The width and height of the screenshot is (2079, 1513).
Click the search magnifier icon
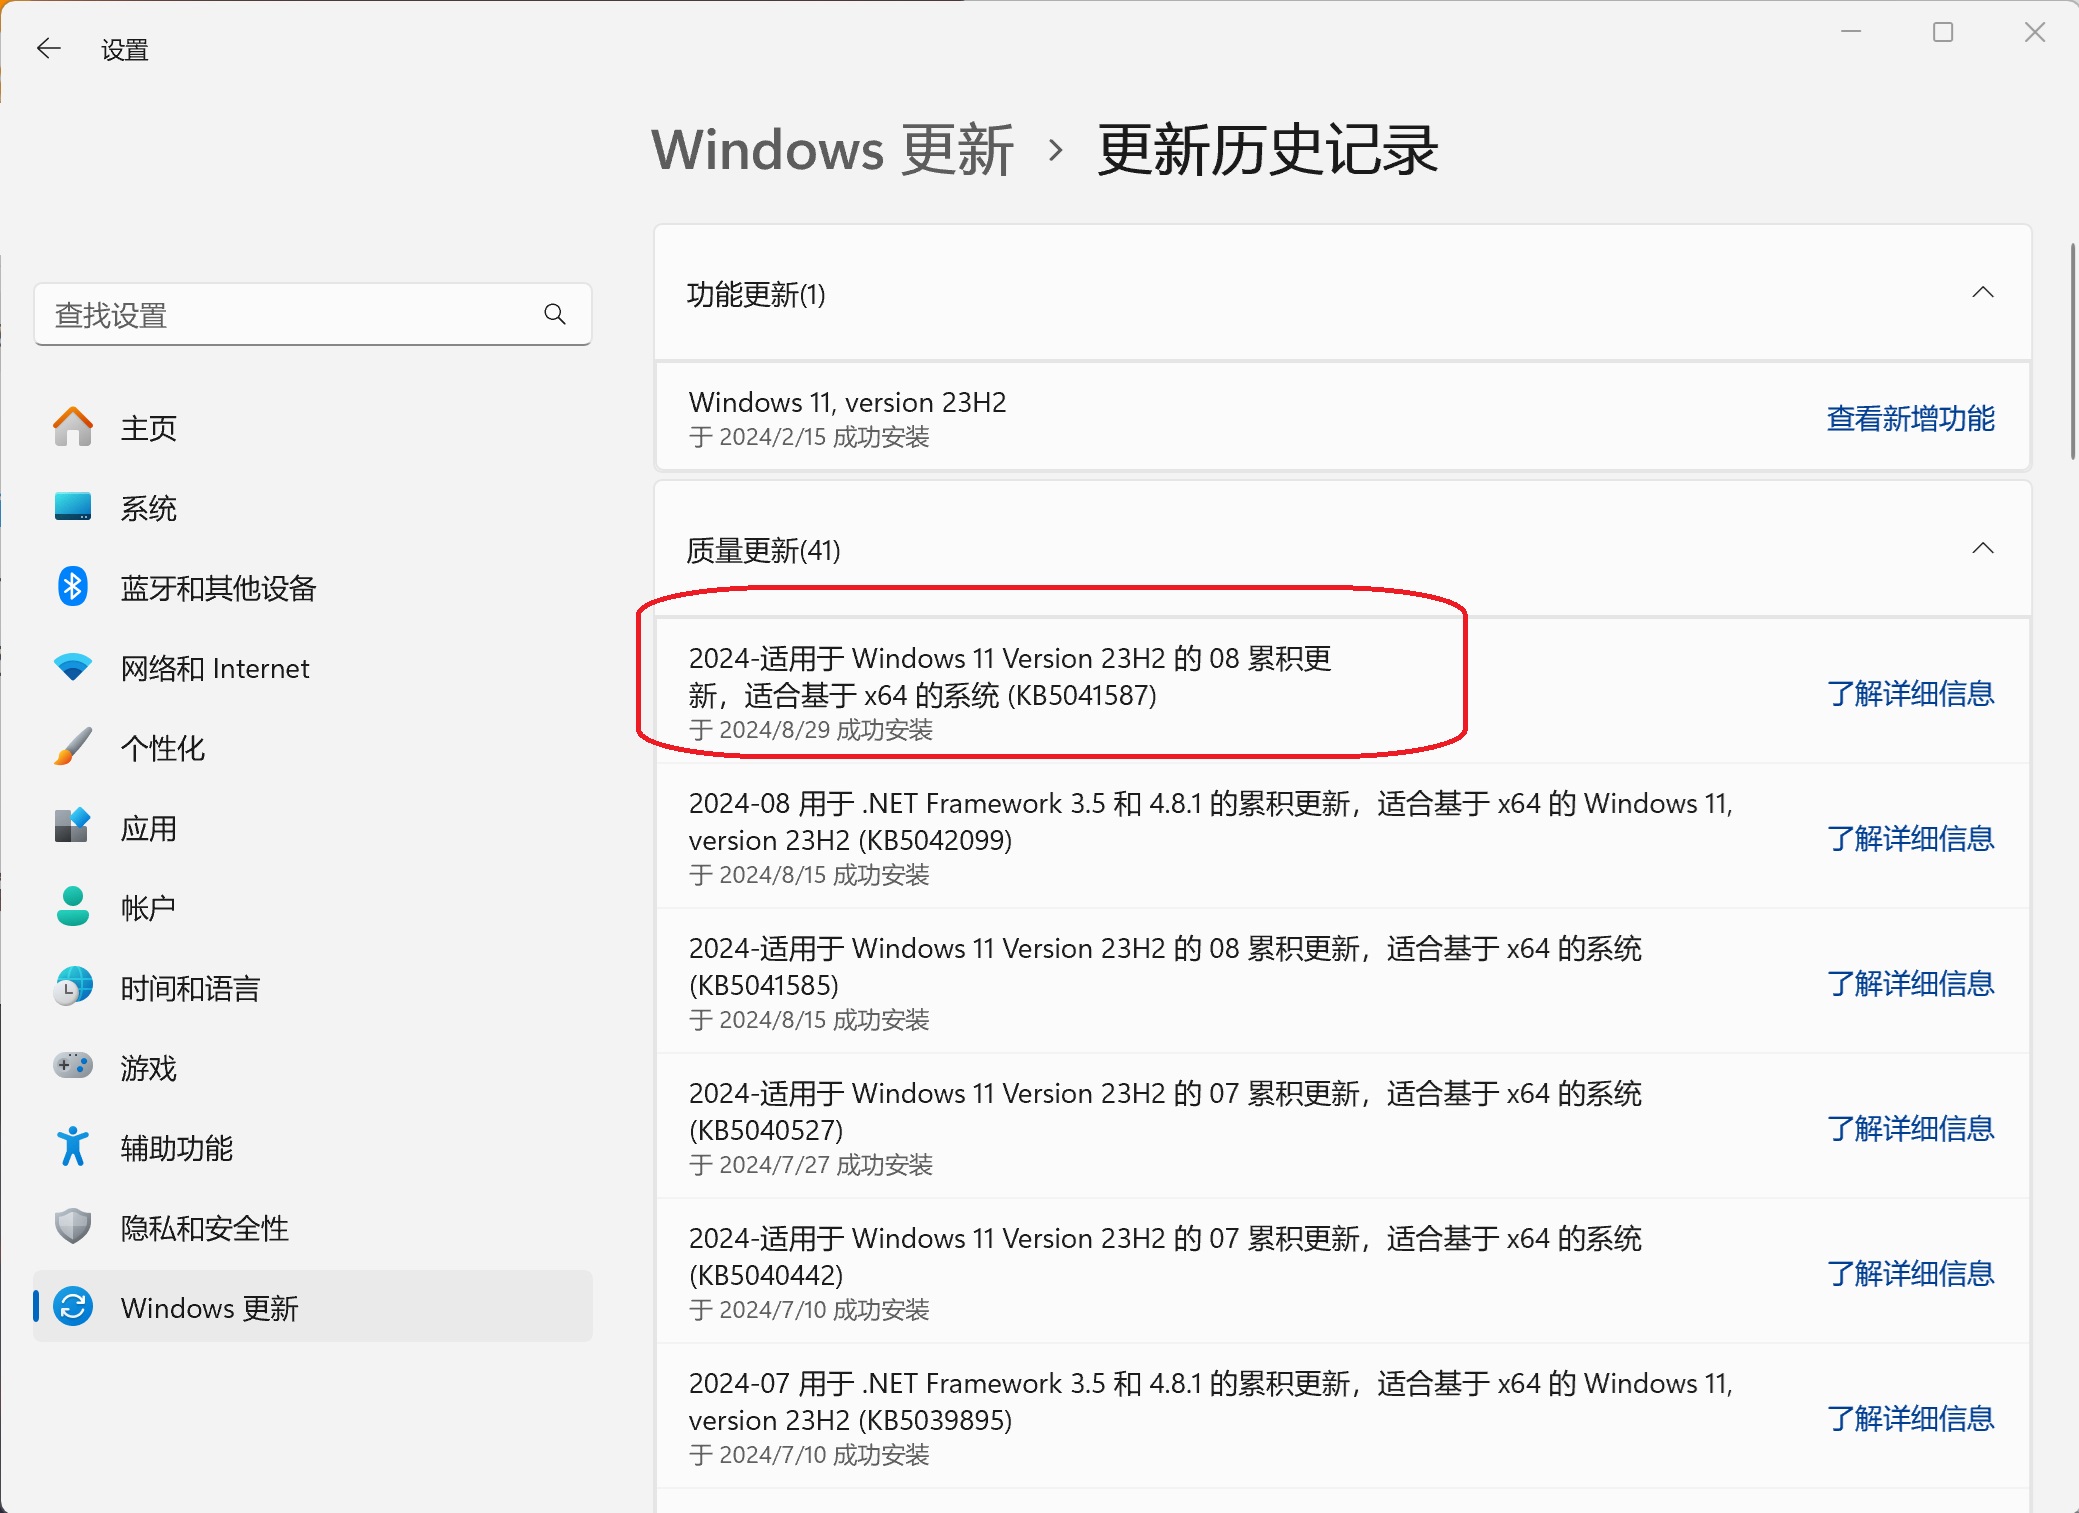click(x=555, y=315)
